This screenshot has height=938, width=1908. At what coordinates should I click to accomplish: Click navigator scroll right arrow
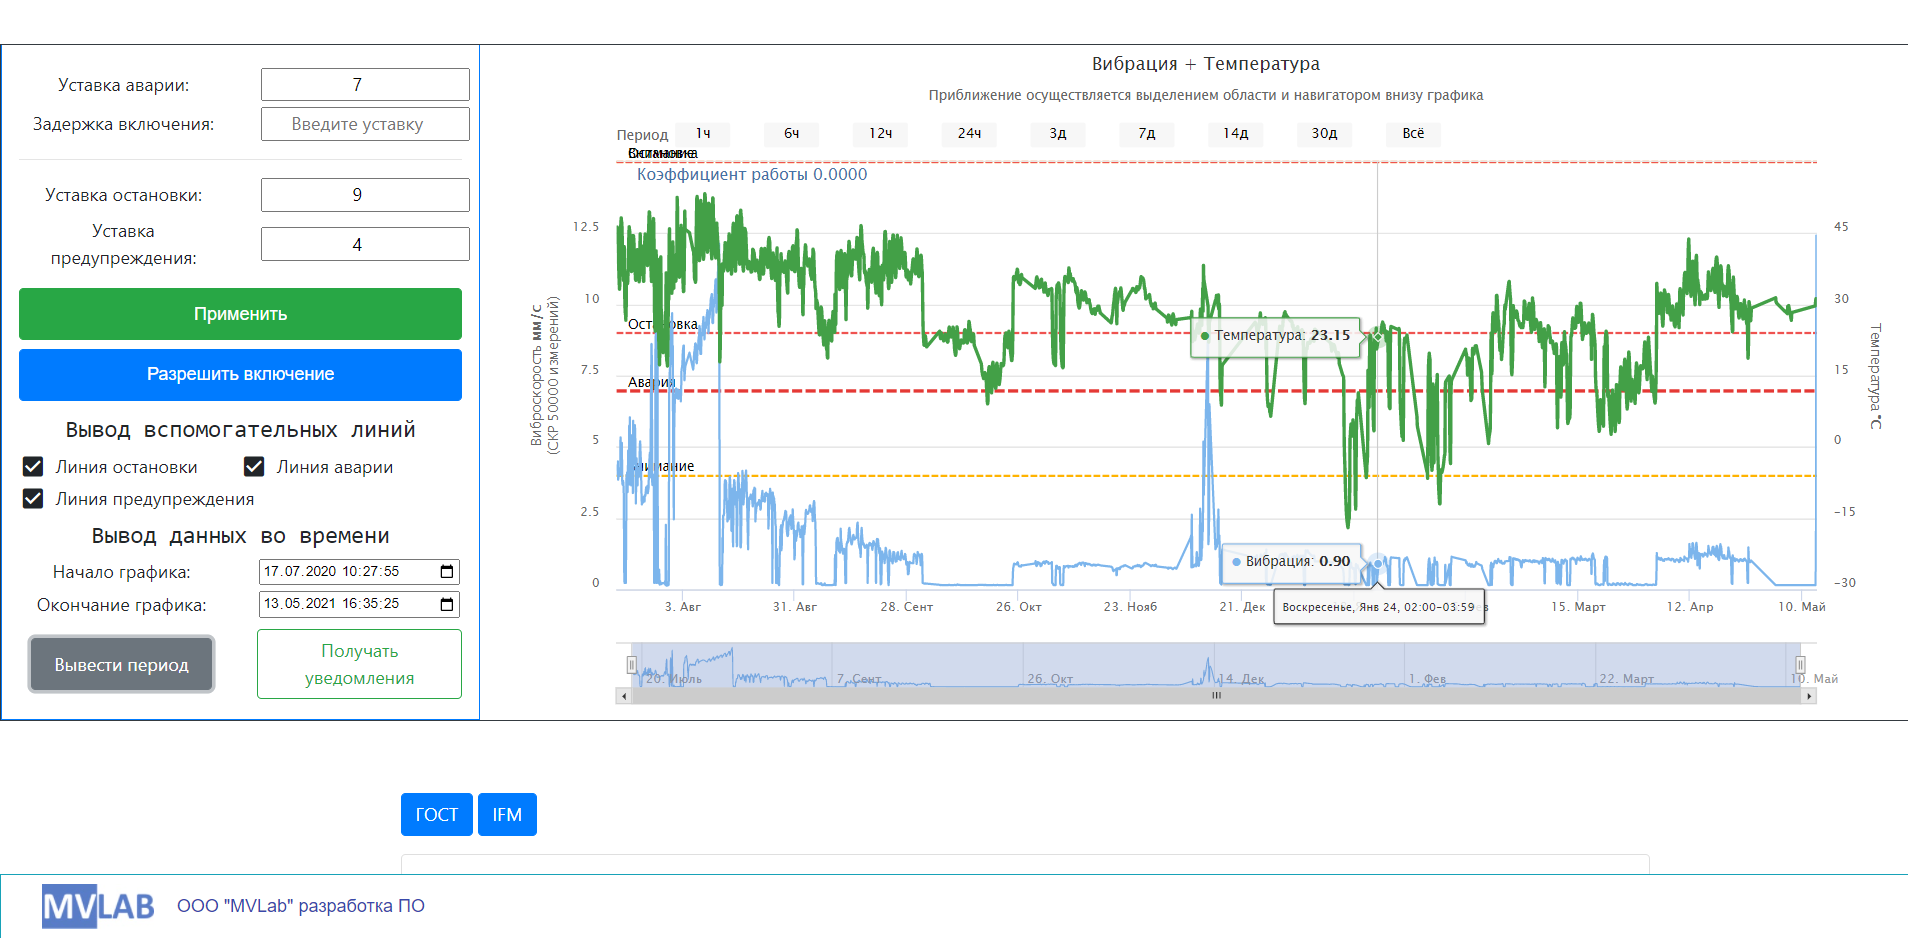(x=1808, y=696)
